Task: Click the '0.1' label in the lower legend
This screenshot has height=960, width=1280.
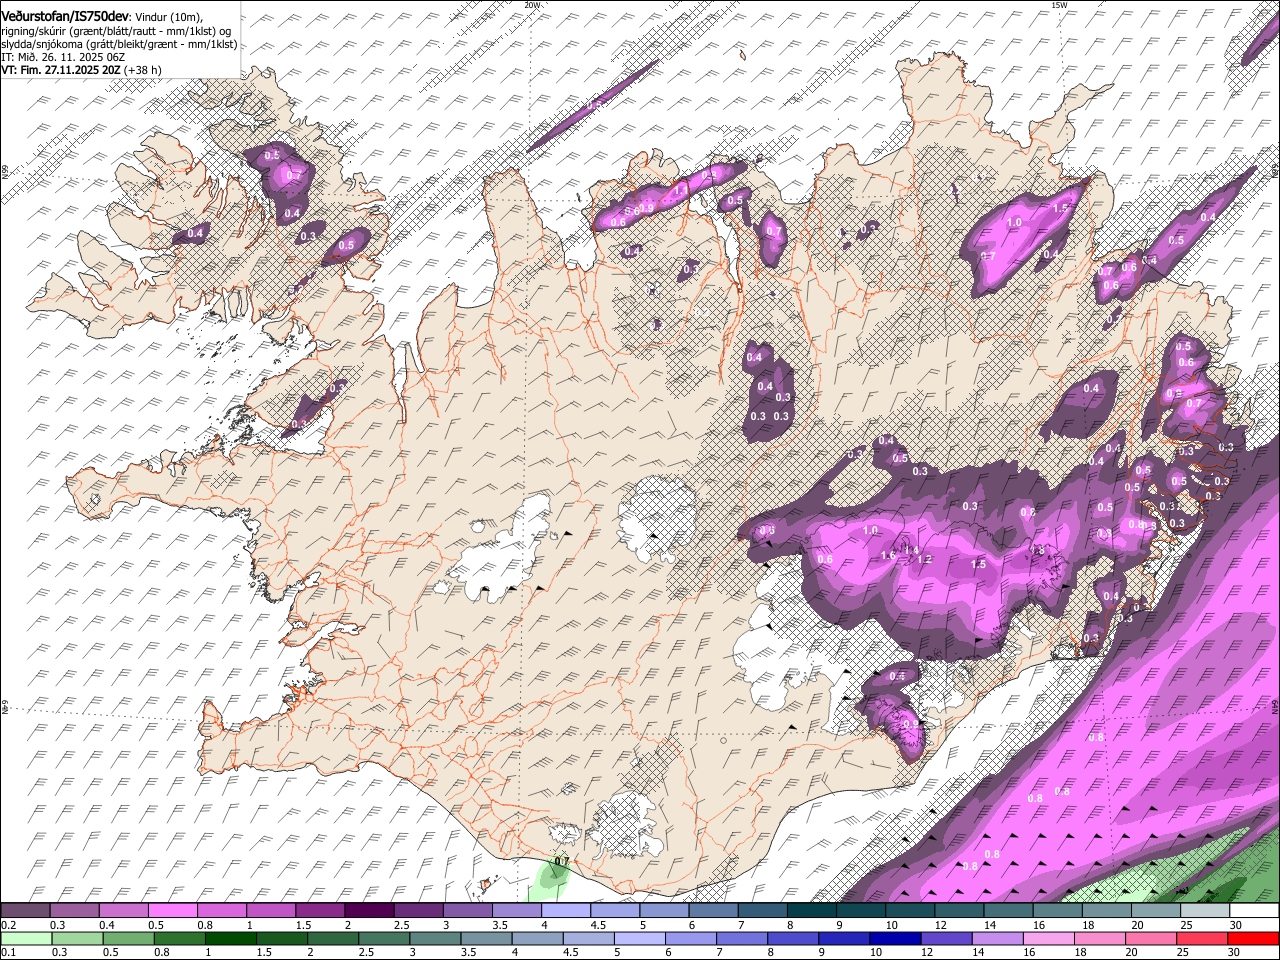Action: tap(8, 952)
